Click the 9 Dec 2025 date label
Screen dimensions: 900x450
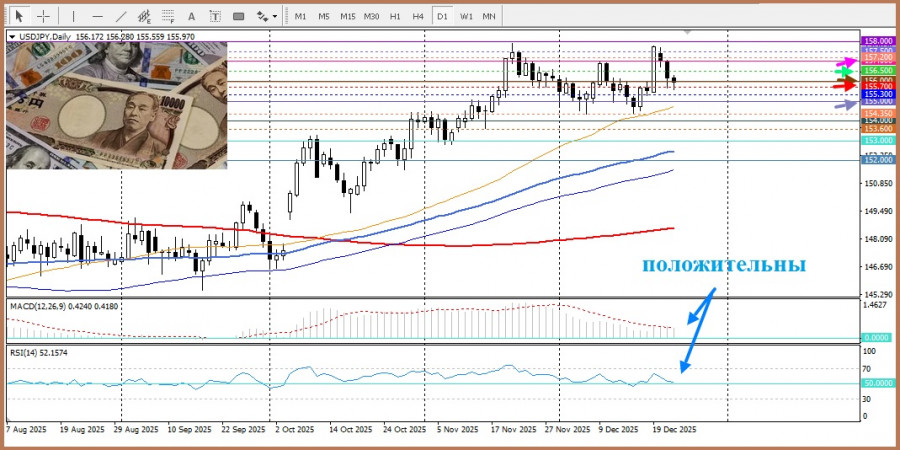coord(619,429)
